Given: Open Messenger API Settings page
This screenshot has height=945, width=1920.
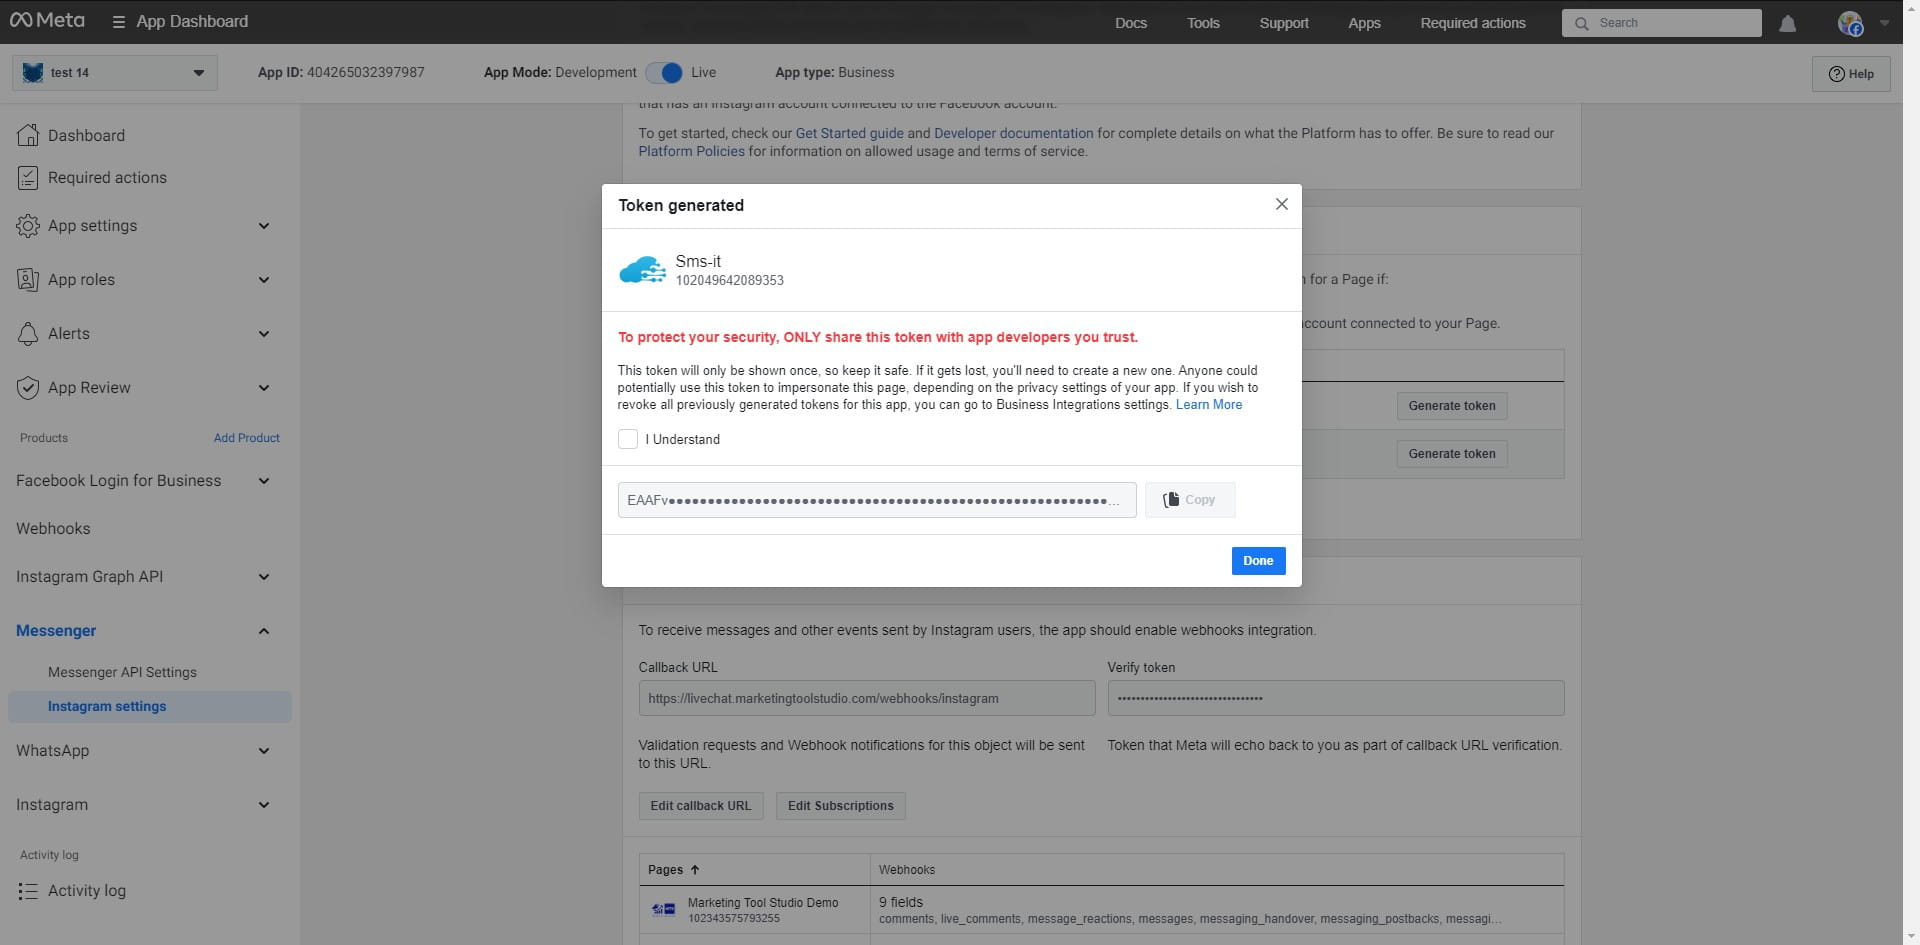Looking at the screenshot, I should (x=122, y=673).
